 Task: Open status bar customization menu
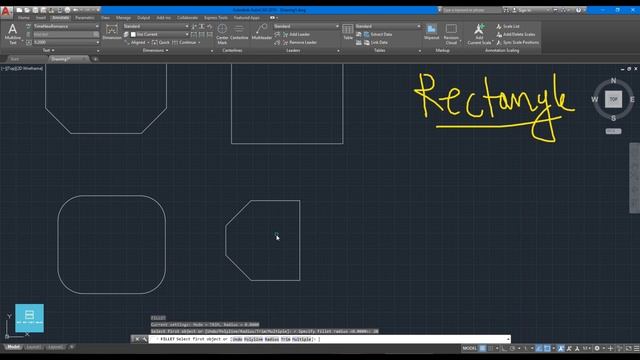(x=636, y=348)
